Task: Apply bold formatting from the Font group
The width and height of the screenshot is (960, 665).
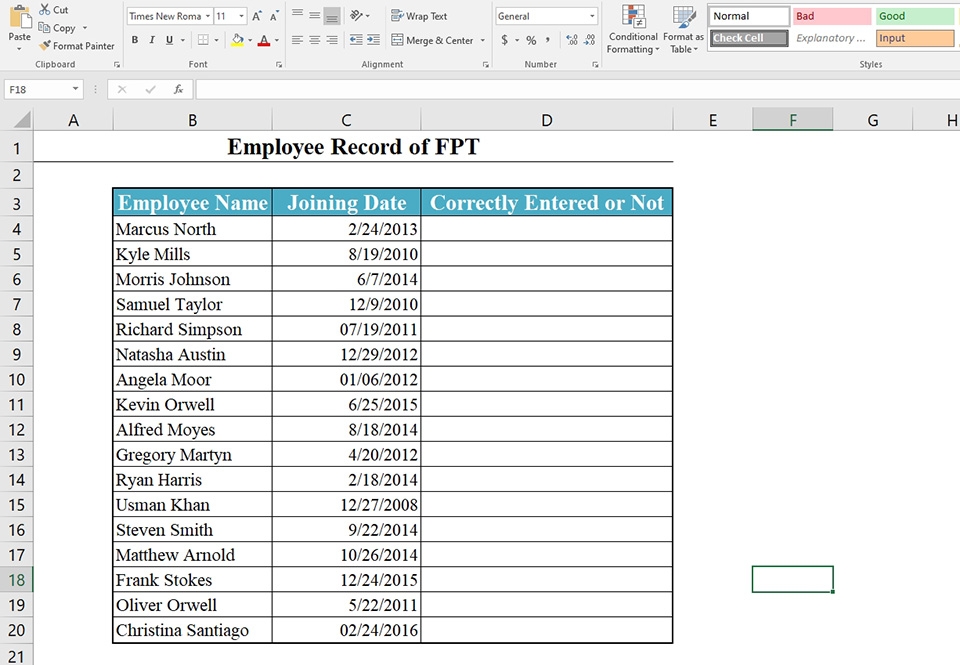Action: 134,39
